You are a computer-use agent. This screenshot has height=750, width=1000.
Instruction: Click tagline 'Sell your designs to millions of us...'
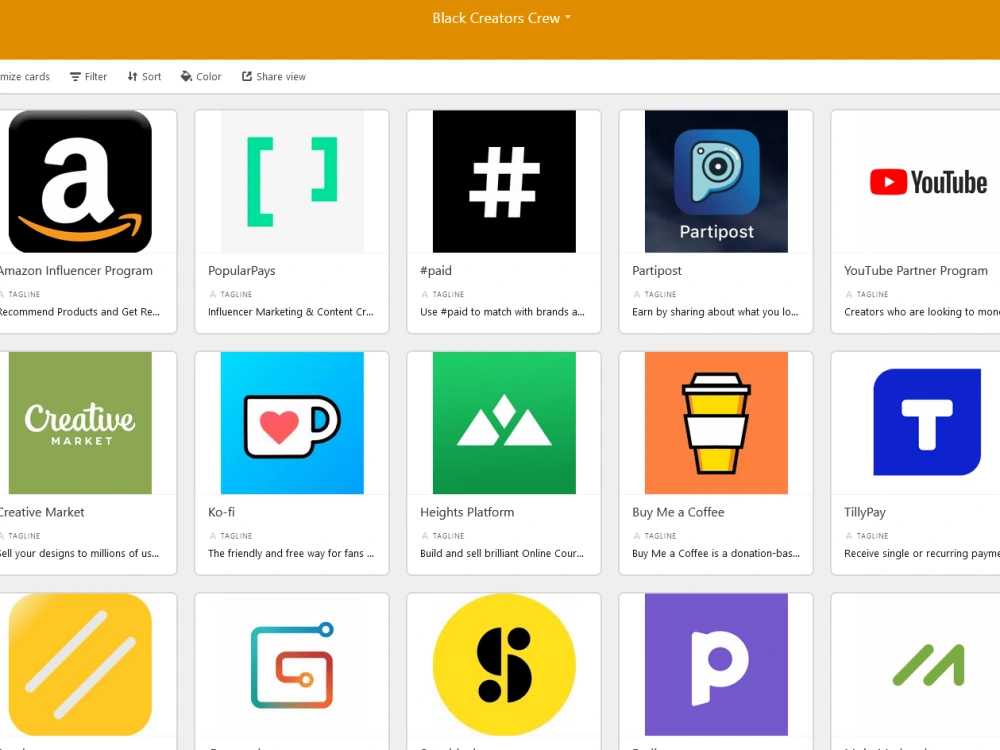[x=80, y=554]
